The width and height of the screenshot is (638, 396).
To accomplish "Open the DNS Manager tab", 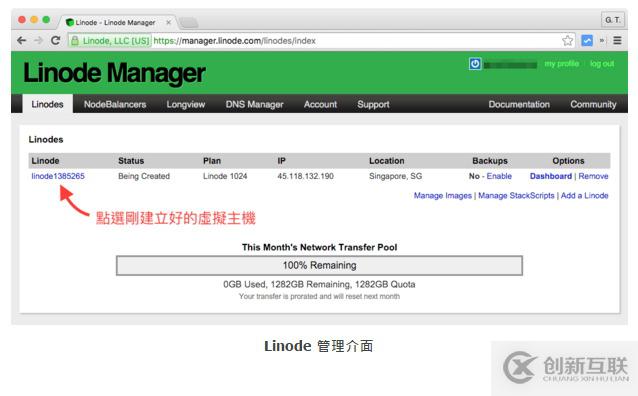I will pos(254,105).
